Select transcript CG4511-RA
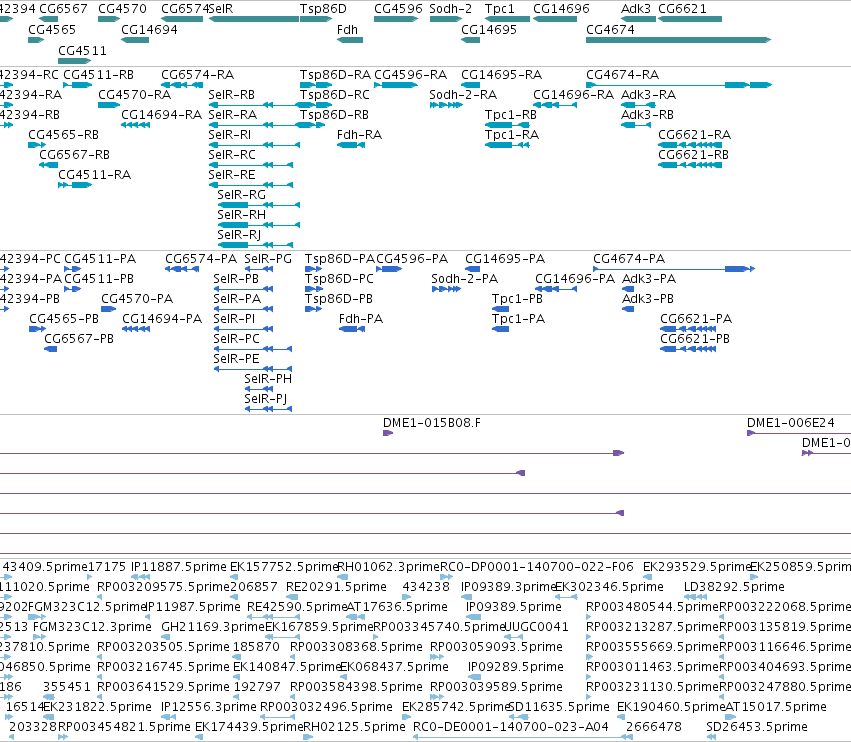Viewport: 851px width, 742px height. (x=75, y=185)
